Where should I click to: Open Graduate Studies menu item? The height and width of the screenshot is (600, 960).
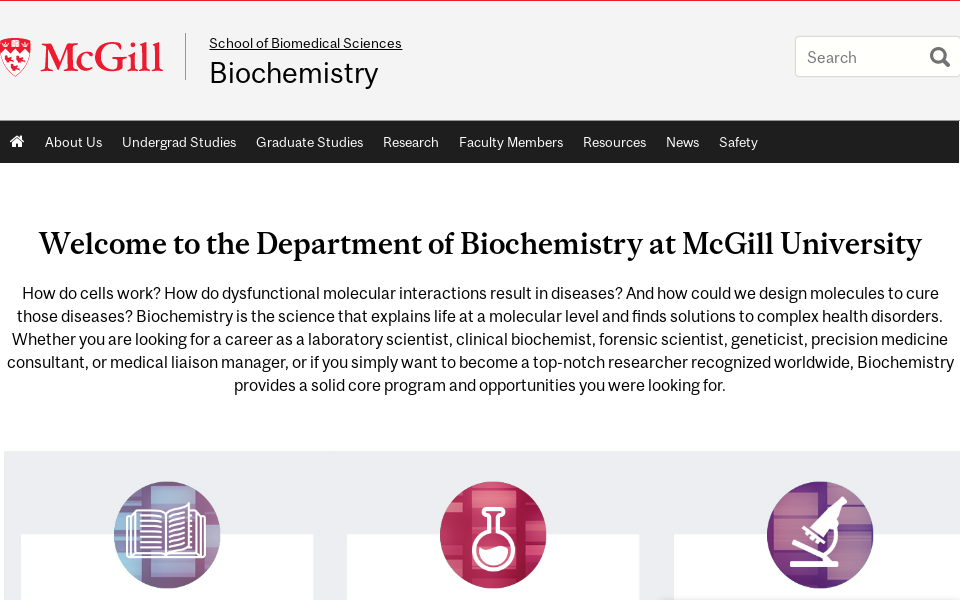(x=309, y=141)
